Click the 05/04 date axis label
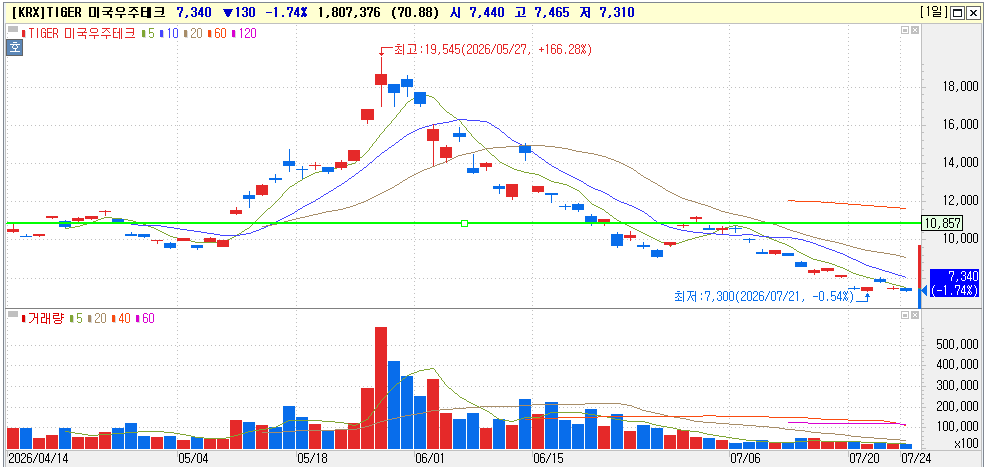Screen dimensions: 984x467 [x=194, y=459]
